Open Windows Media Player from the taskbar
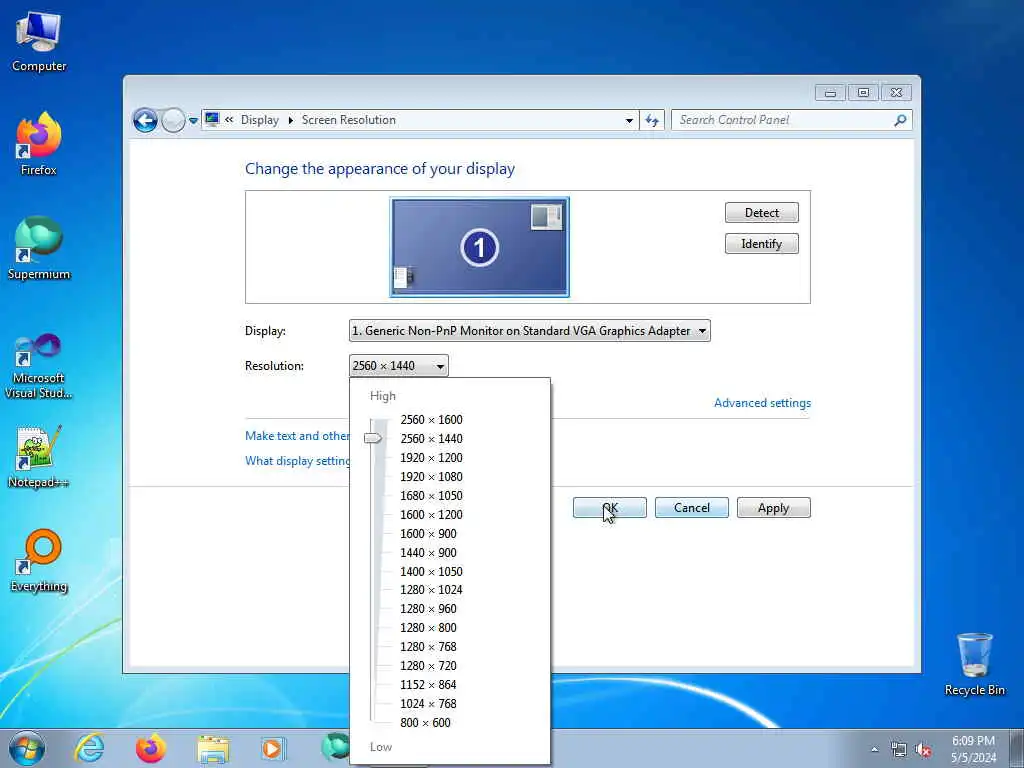1024x768 pixels. (x=273, y=748)
